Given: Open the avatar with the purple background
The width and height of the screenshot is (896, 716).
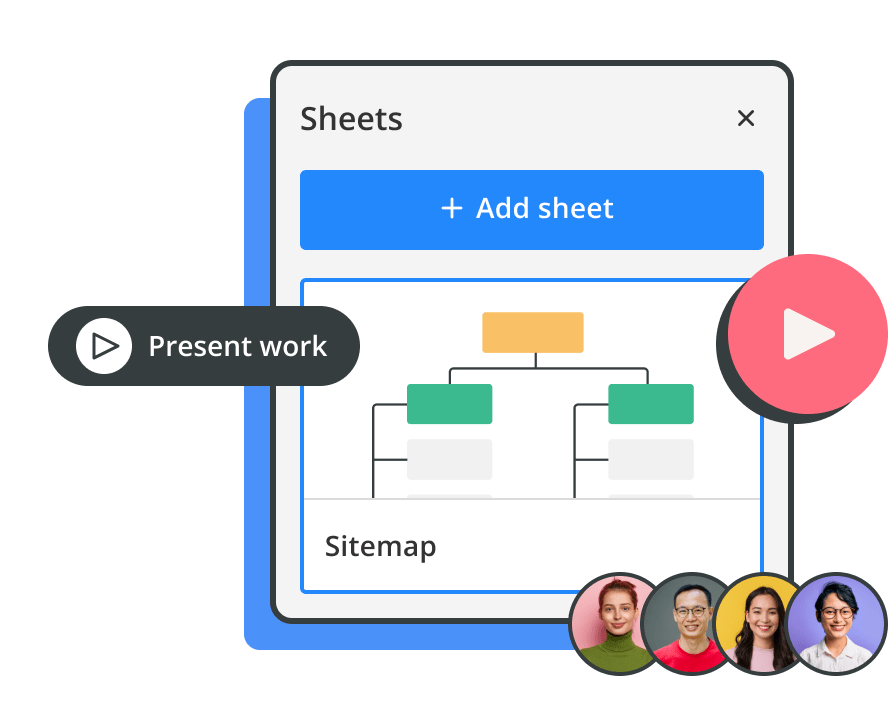Looking at the screenshot, I should coord(834,623).
